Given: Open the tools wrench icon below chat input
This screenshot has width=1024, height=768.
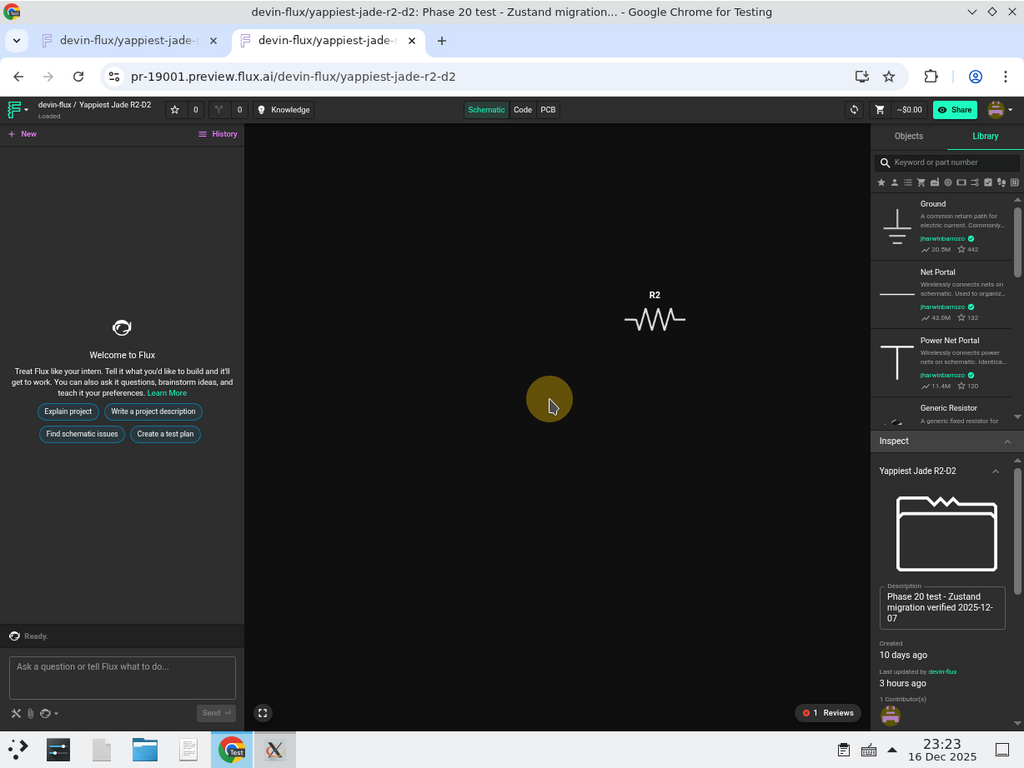Looking at the screenshot, I should (16, 713).
